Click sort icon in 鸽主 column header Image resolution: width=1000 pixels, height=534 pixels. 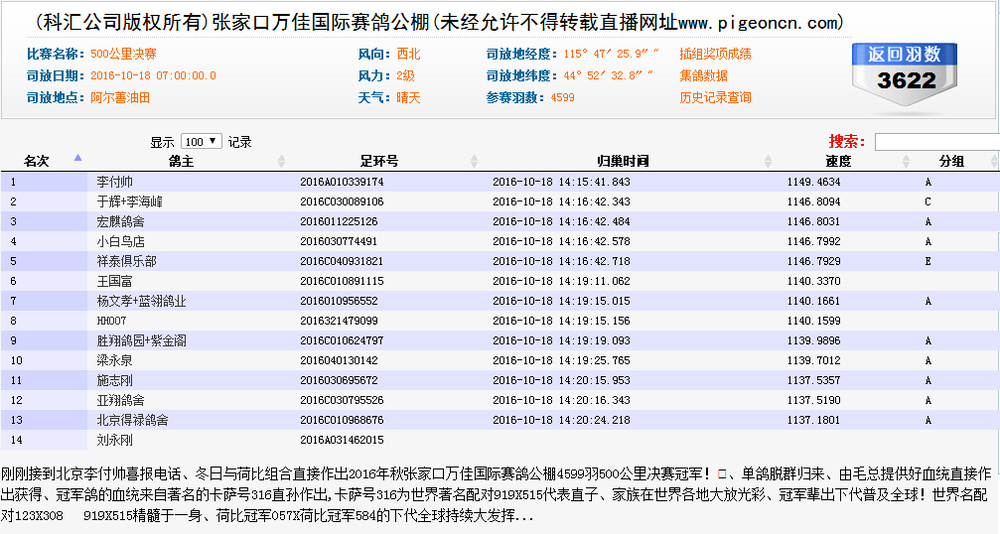[x=281, y=161]
